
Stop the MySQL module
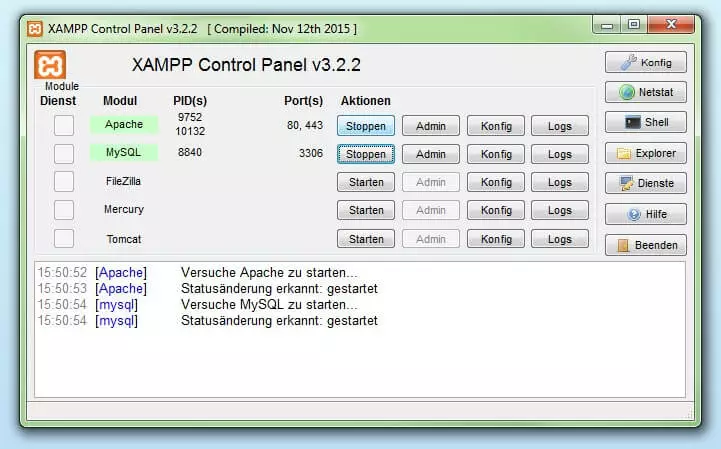[366, 154]
